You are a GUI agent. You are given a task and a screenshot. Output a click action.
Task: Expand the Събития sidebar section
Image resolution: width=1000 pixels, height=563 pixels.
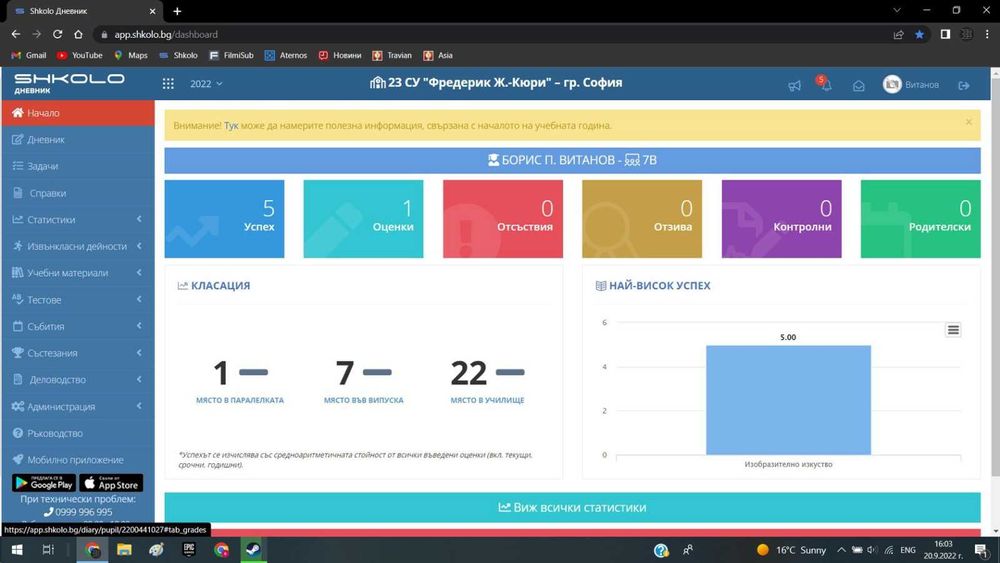(78, 326)
